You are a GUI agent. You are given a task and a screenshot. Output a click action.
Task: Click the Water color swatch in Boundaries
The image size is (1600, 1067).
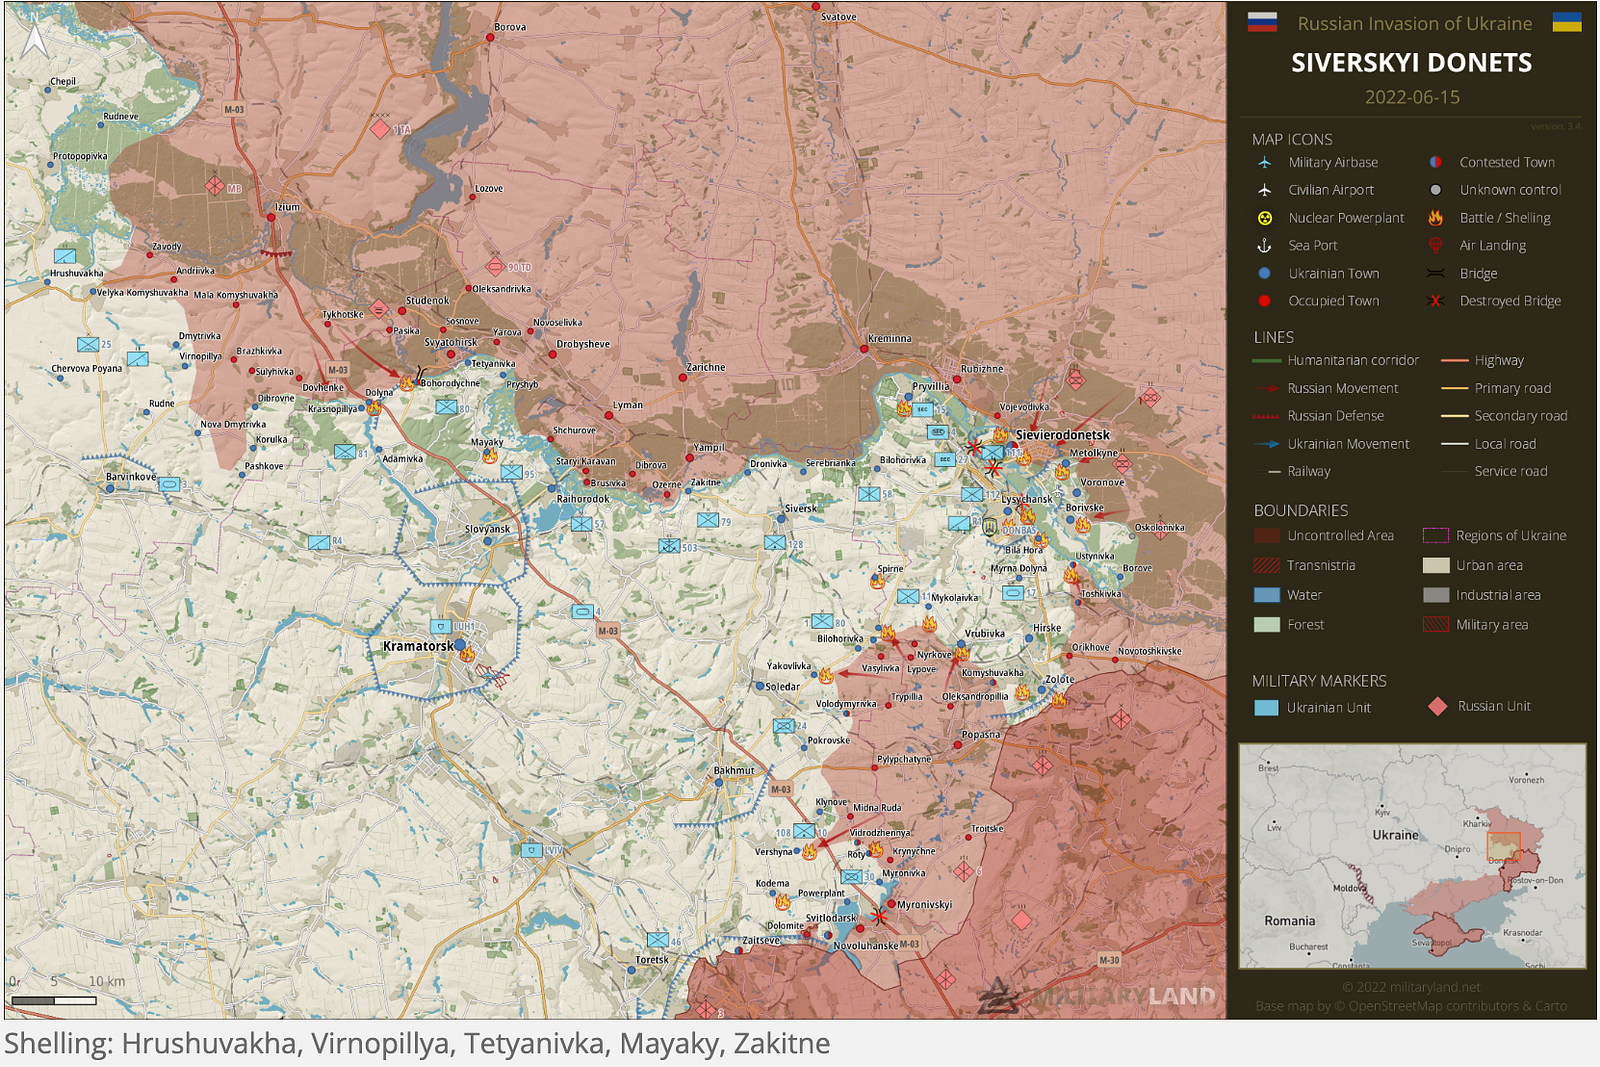1266,595
